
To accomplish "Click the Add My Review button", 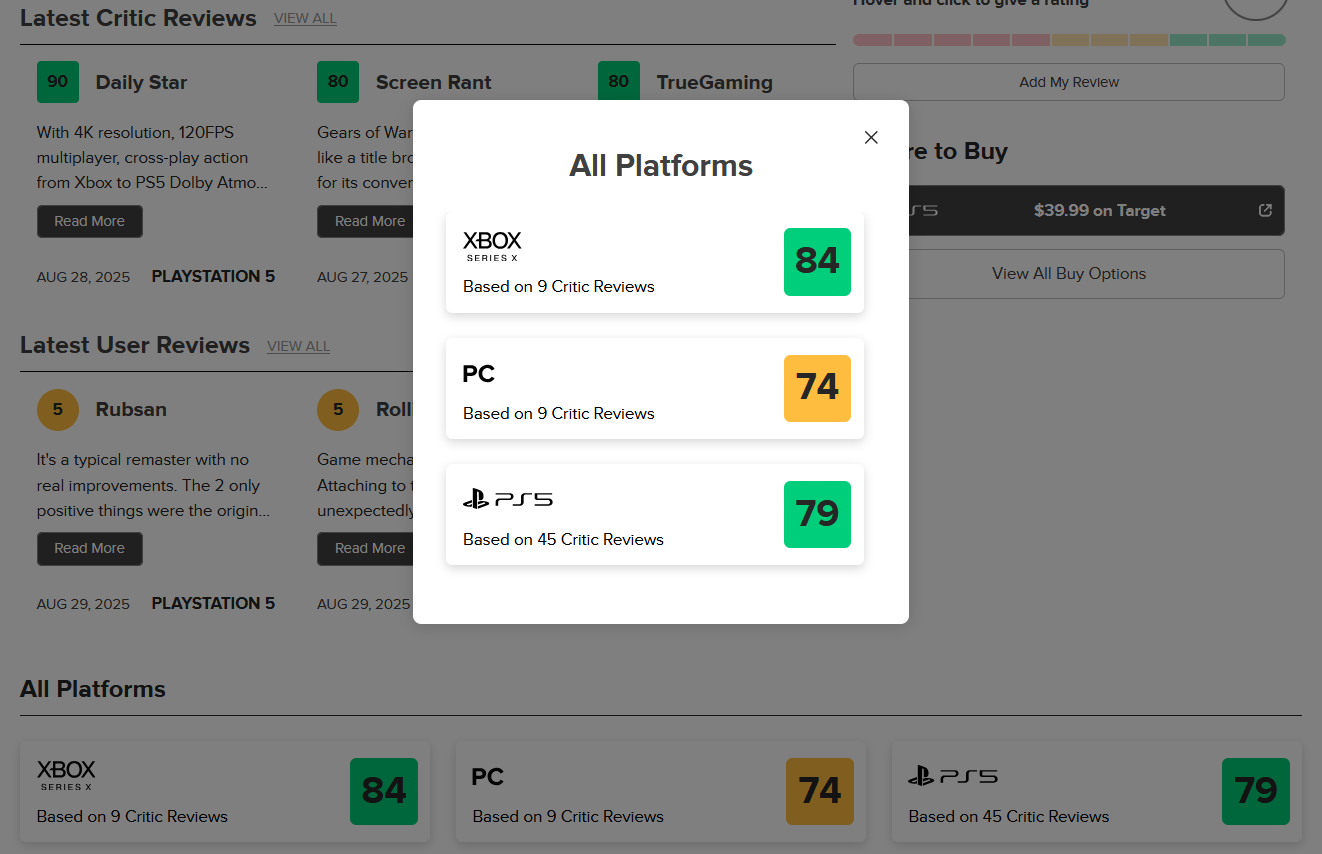I will 1068,82.
